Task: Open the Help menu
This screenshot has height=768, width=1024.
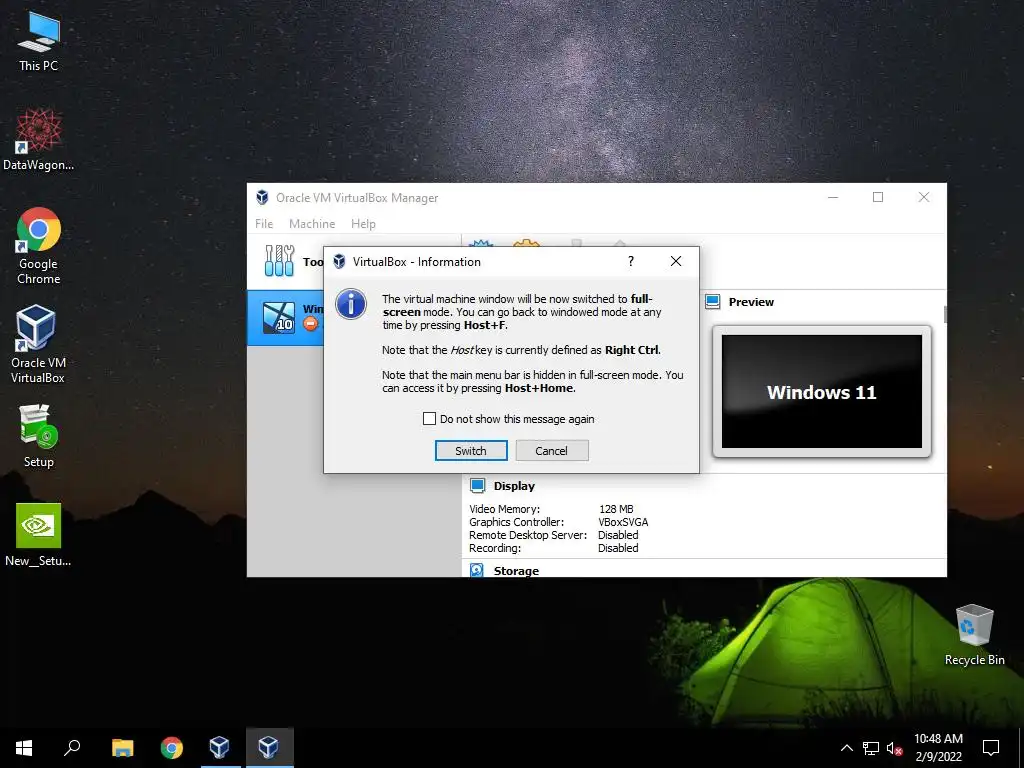Action: click(363, 223)
